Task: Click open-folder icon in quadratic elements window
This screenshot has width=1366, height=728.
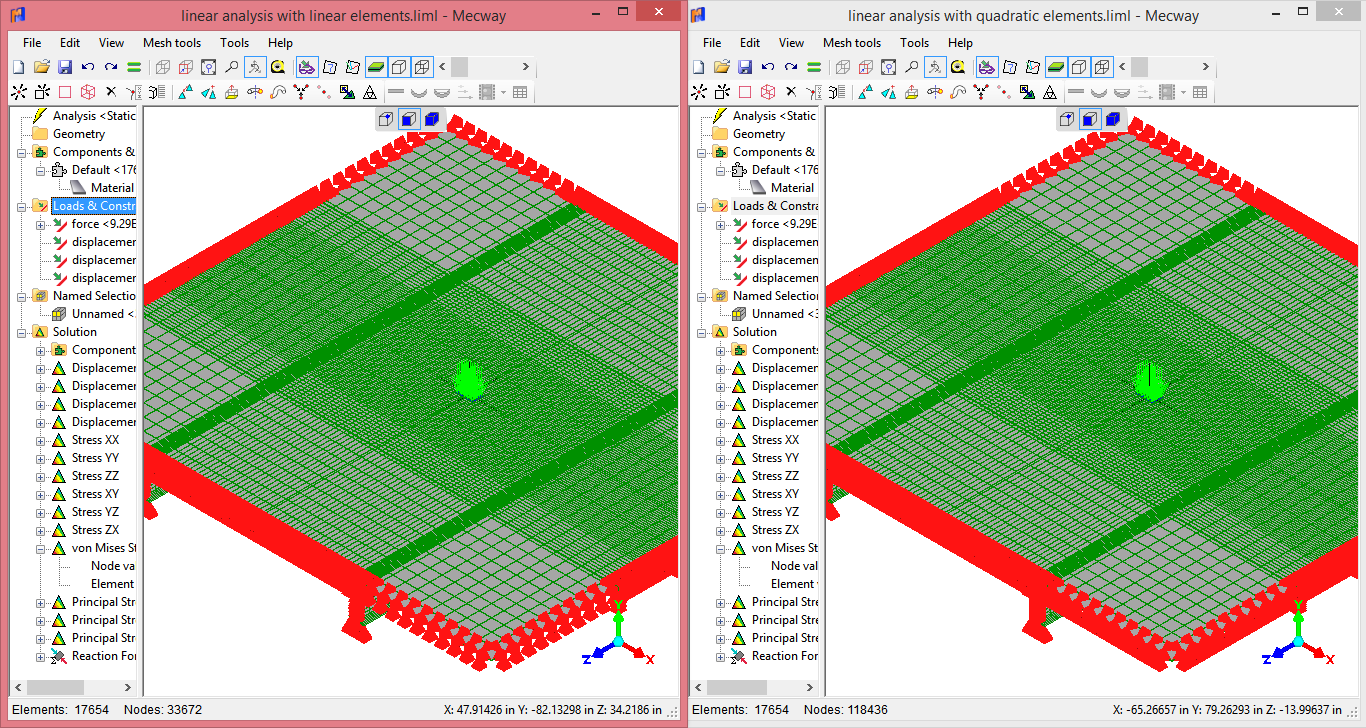Action: click(722, 67)
